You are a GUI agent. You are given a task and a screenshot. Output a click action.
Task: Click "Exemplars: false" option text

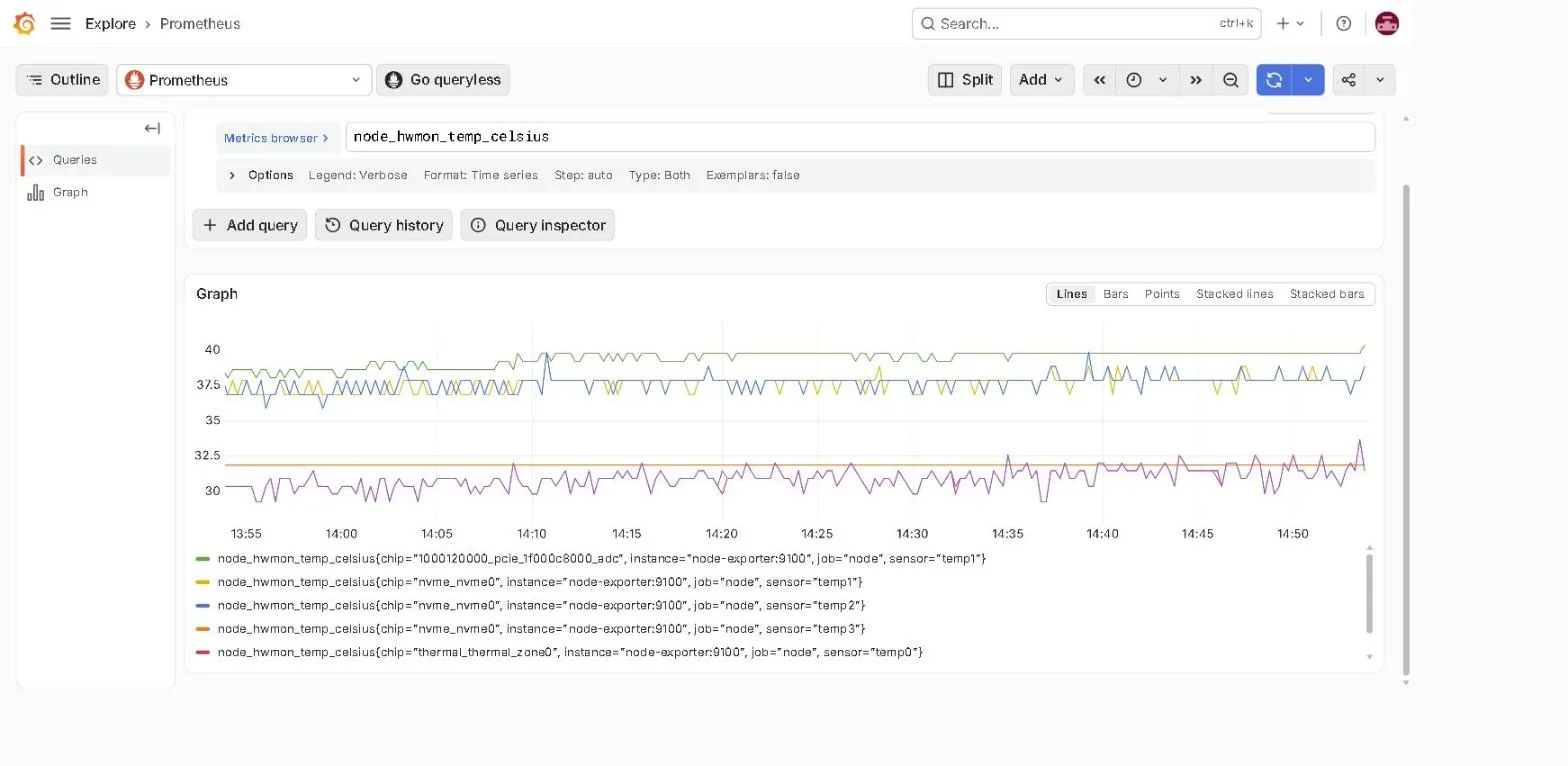point(753,175)
